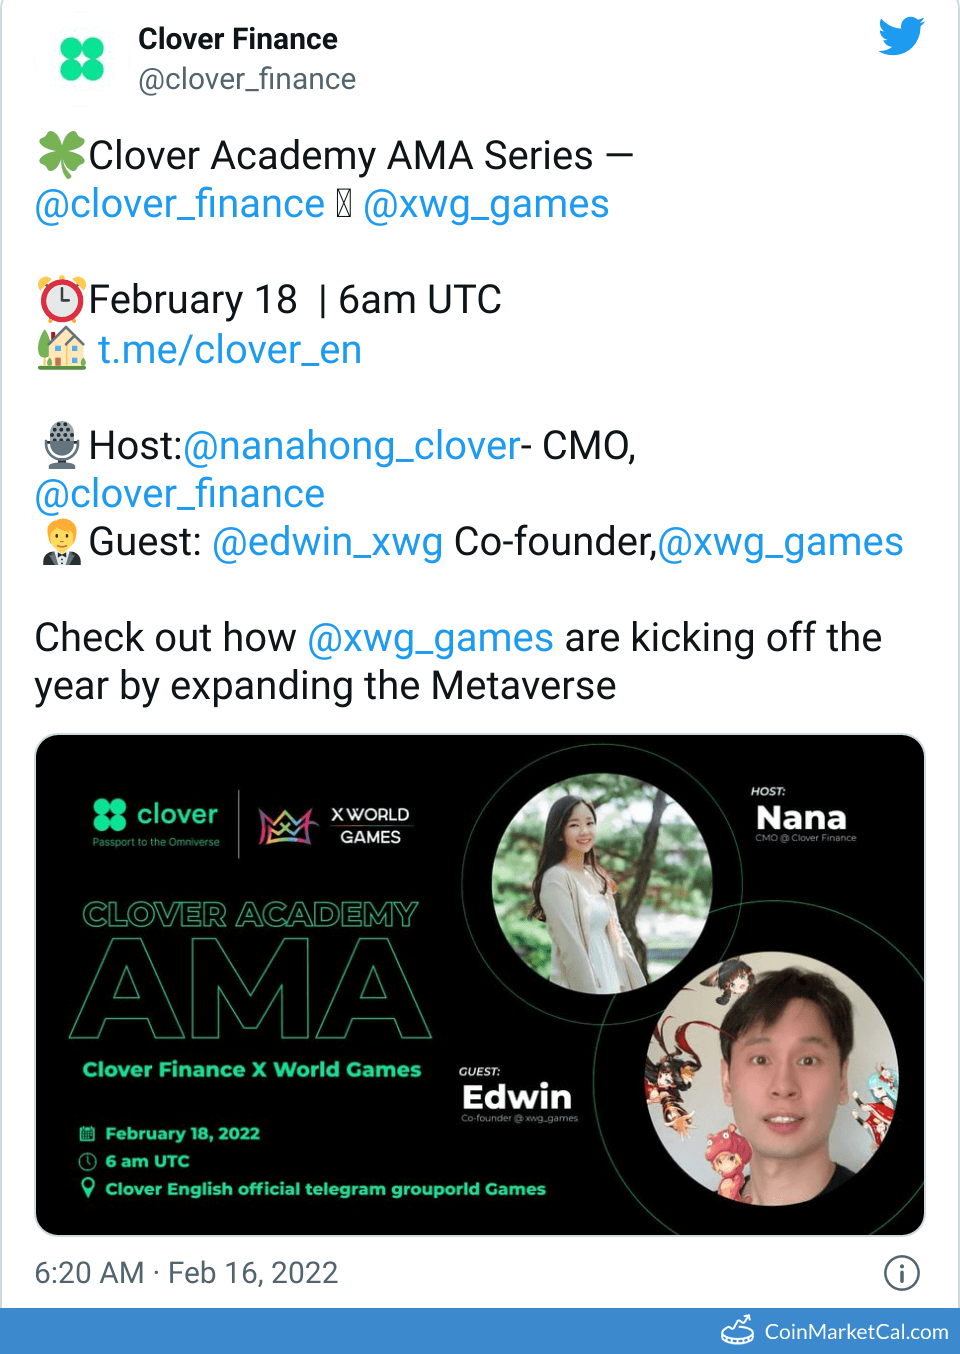Open @xwg_games mention in the first line
The width and height of the screenshot is (960, 1354).
(486, 204)
